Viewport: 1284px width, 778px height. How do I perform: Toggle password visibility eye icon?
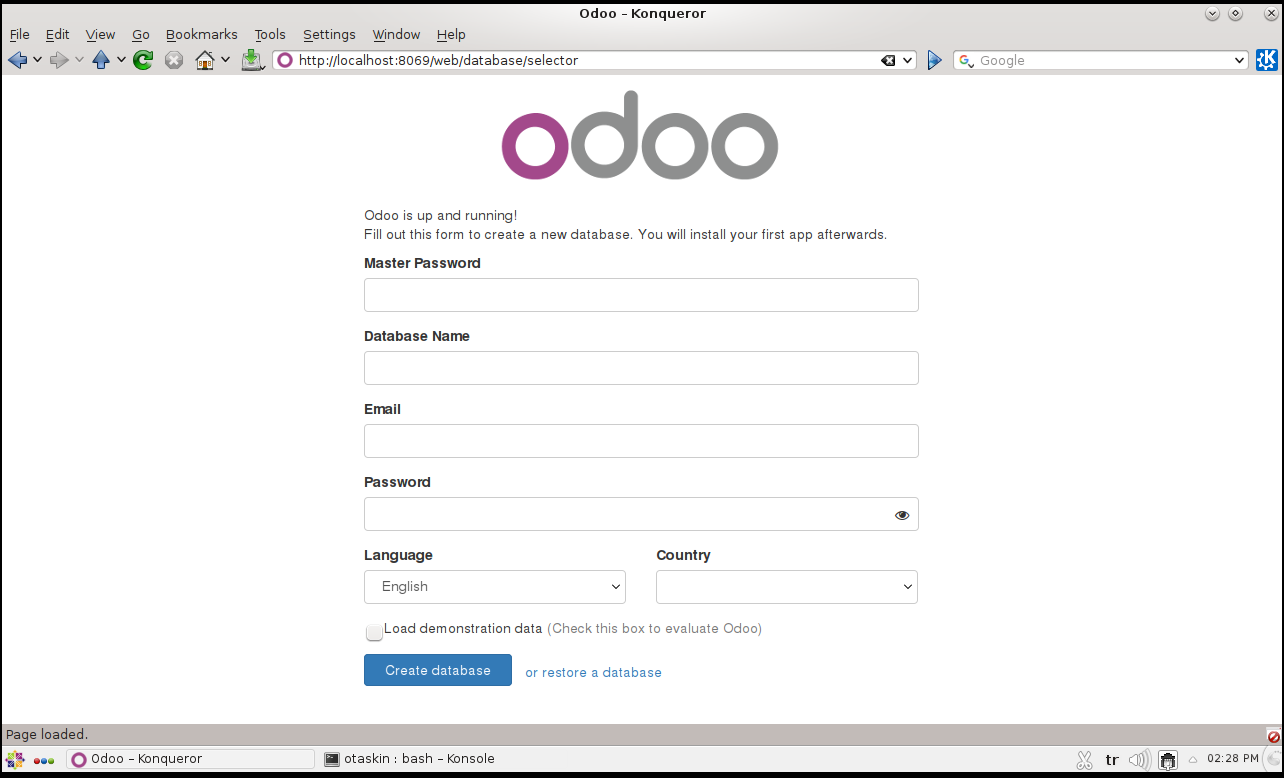[902, 515]
